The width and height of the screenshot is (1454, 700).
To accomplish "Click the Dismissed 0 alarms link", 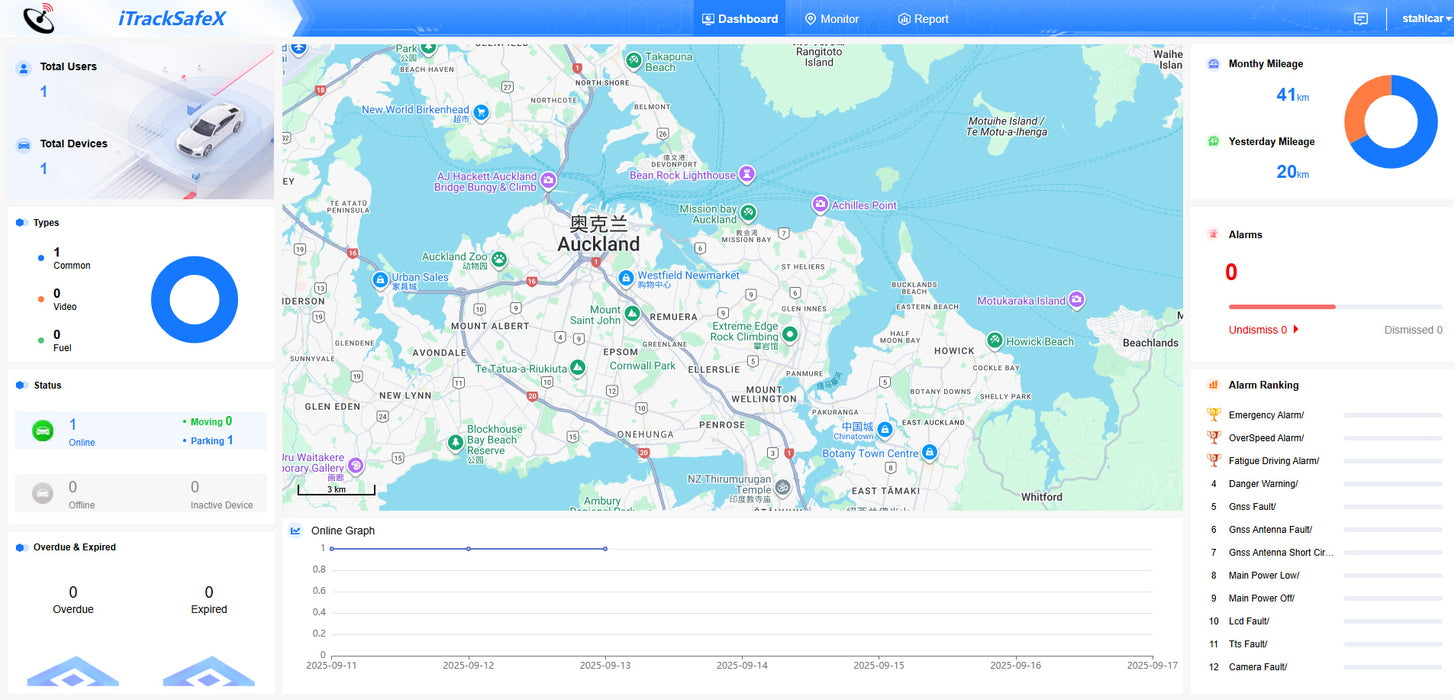I will (x=1412, y=330).
